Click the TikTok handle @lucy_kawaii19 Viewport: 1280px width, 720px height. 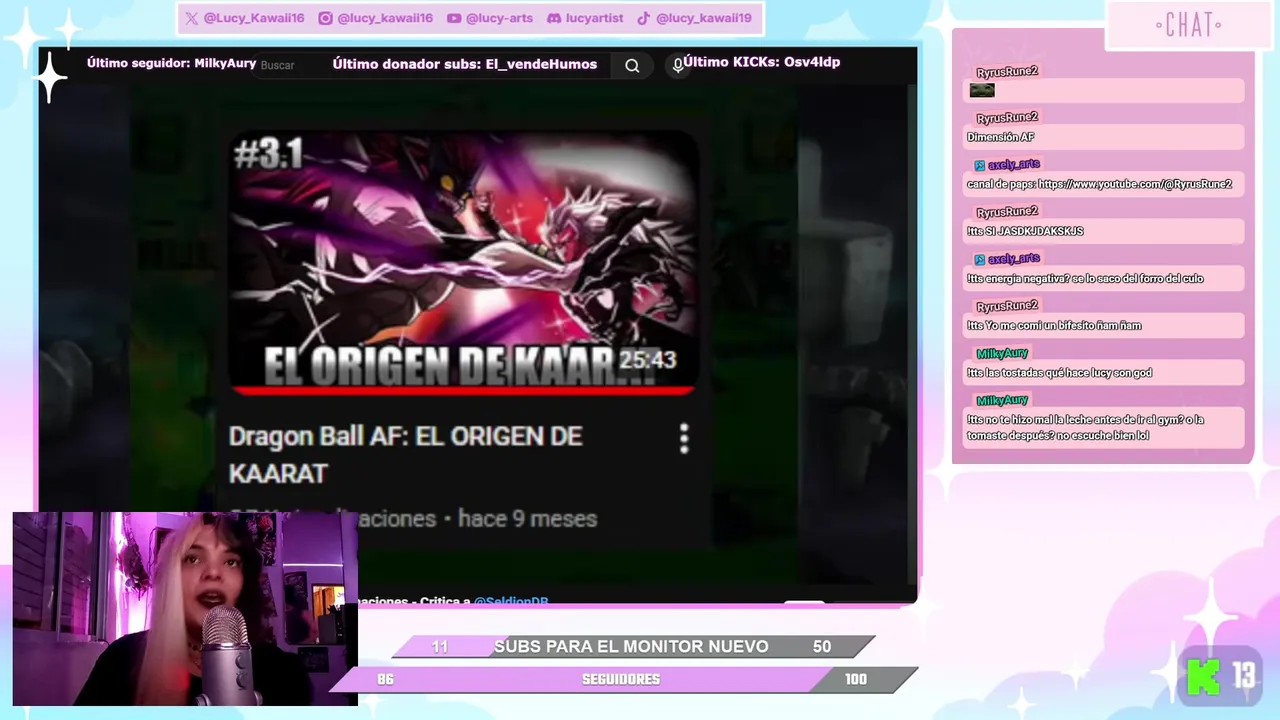coord(704,18)
